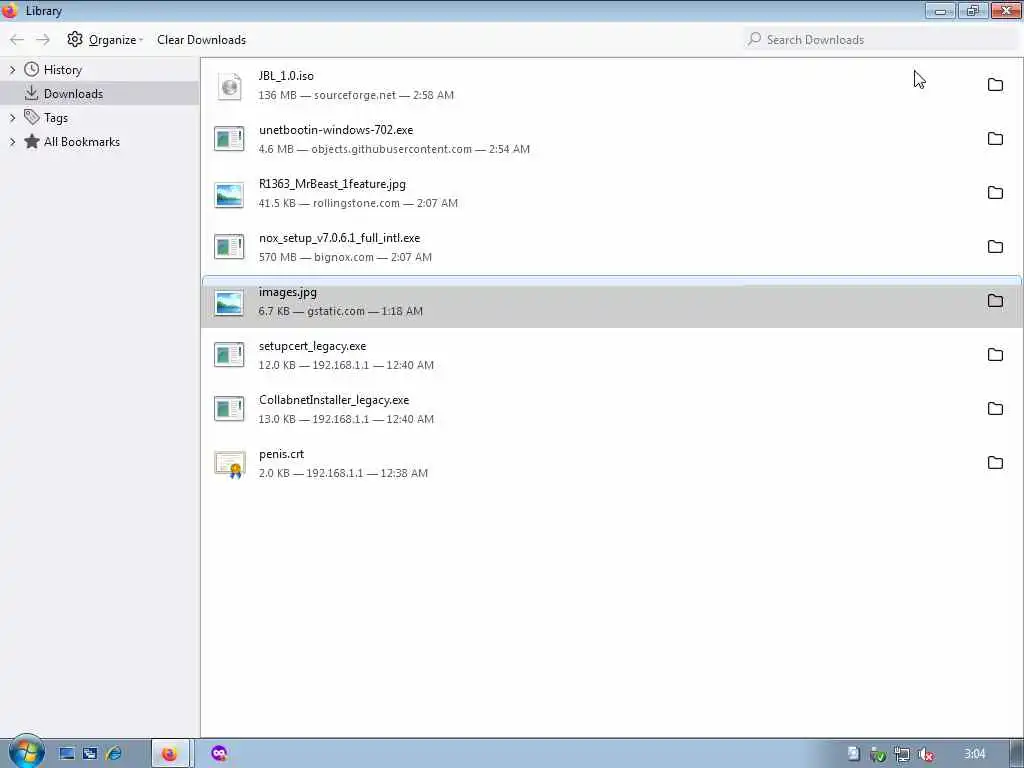Click the exe icon of setupcert_legacy.exe
This screenshot has height=768, width=1024.
pyautogui.click(x=229, y=355)
